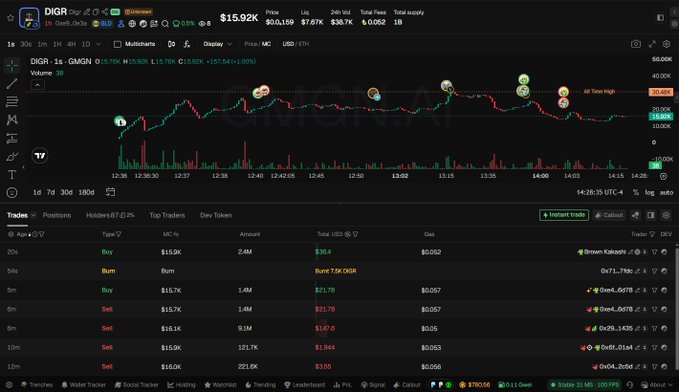Click the trade marker at chart start
This screenshot has height=392, width=679.
point(120,122)
